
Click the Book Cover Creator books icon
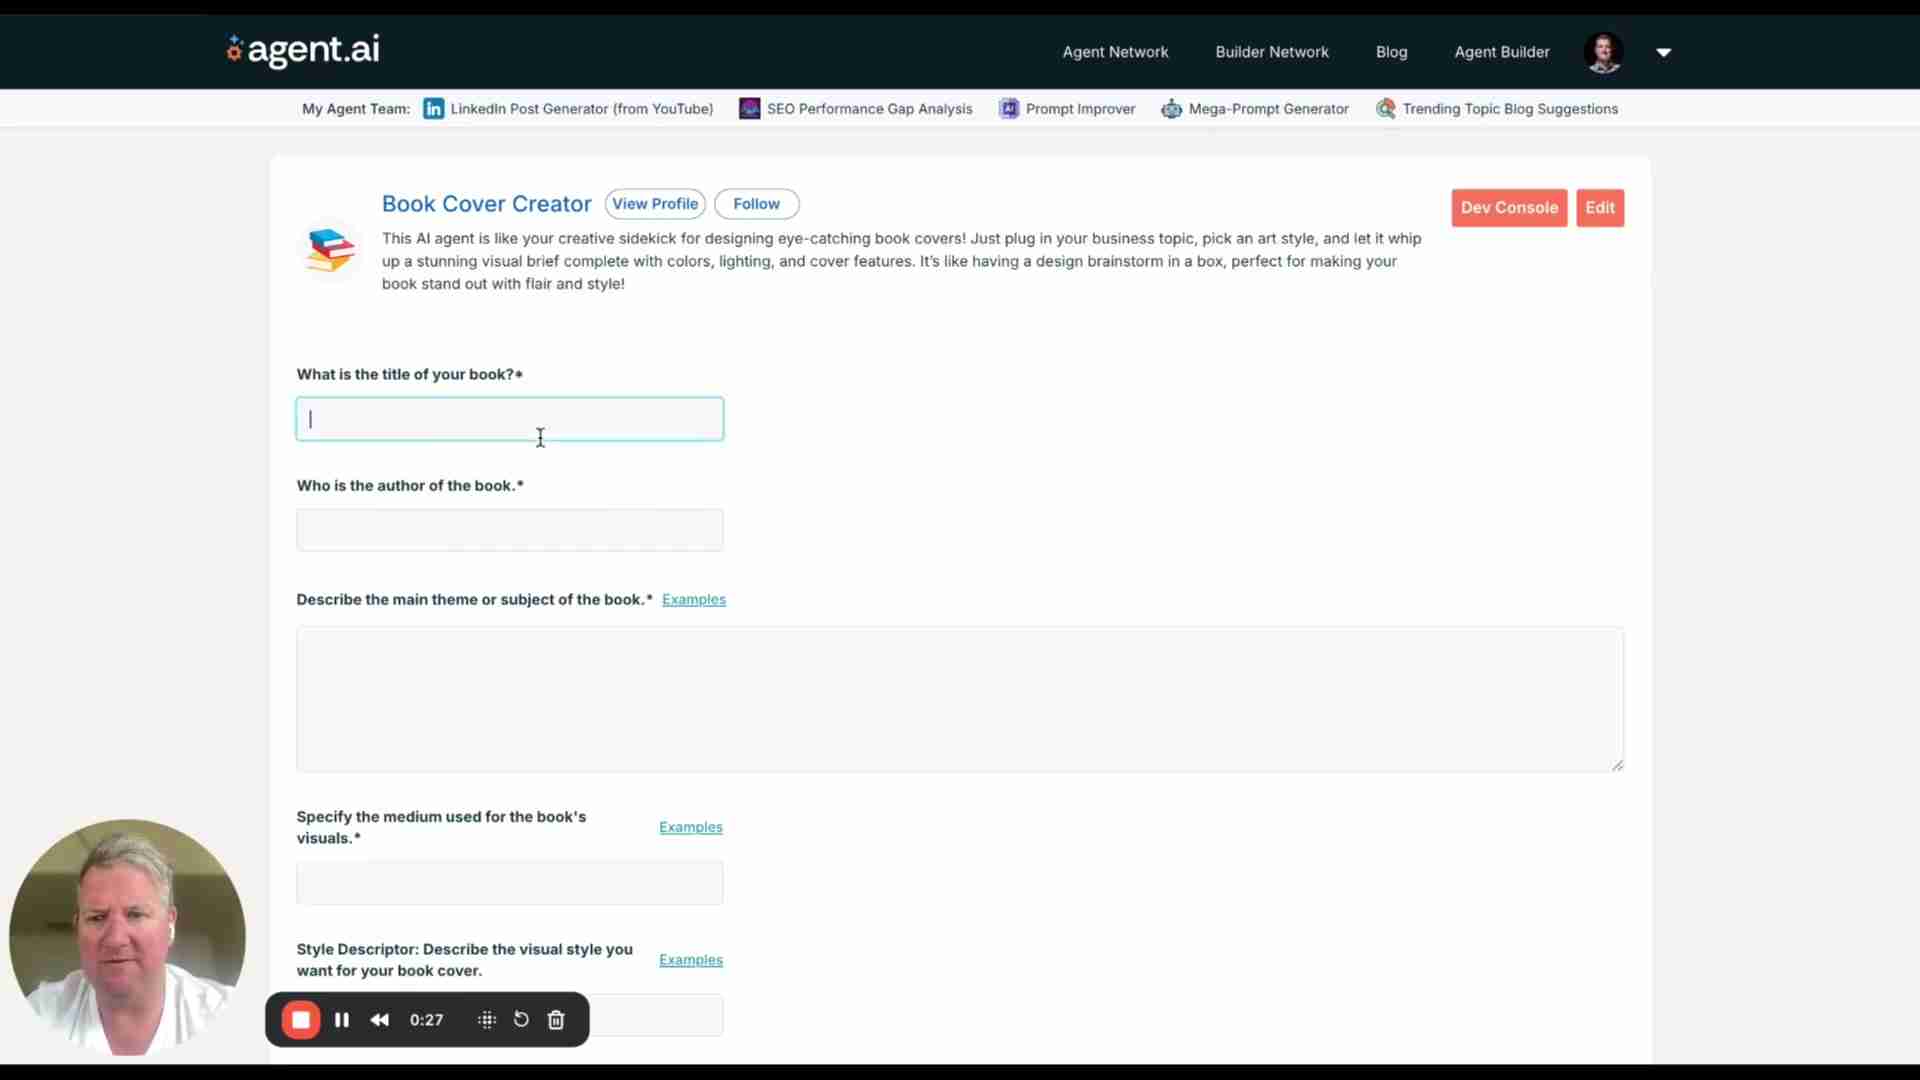click(331, 249)
